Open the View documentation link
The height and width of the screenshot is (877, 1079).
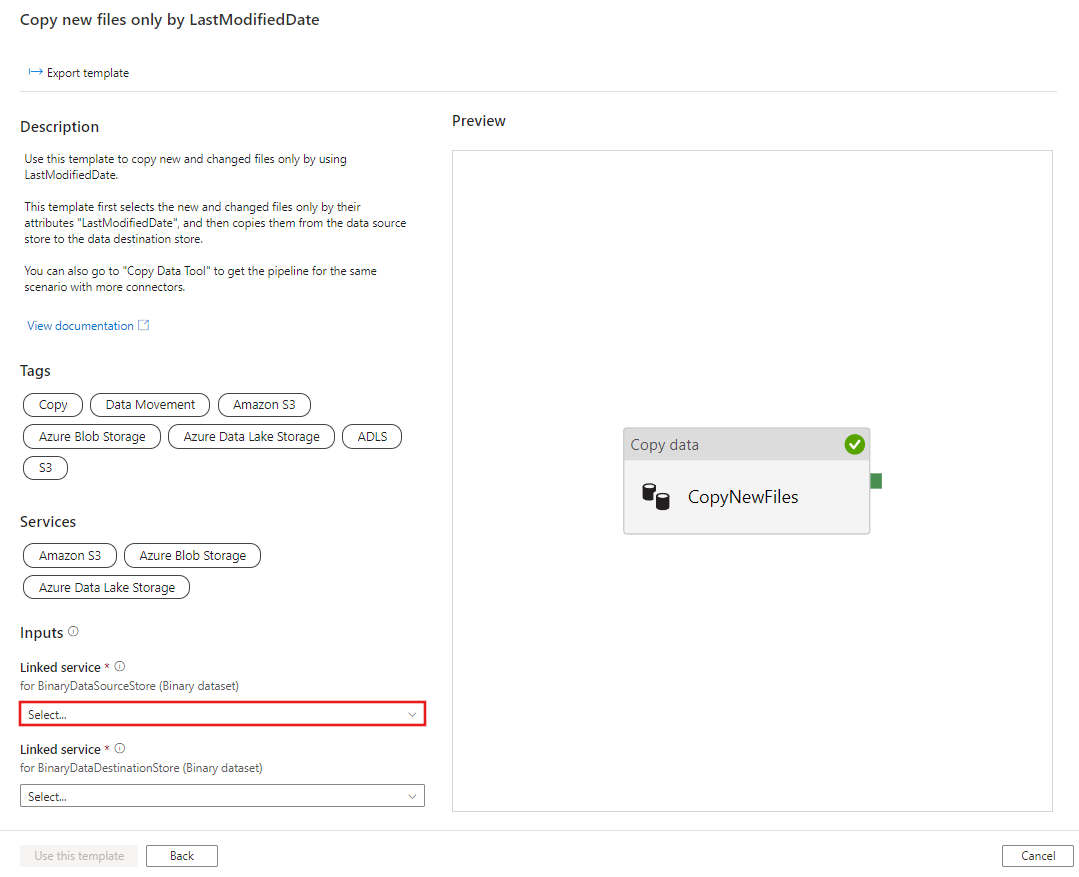[x=80, y=326]
